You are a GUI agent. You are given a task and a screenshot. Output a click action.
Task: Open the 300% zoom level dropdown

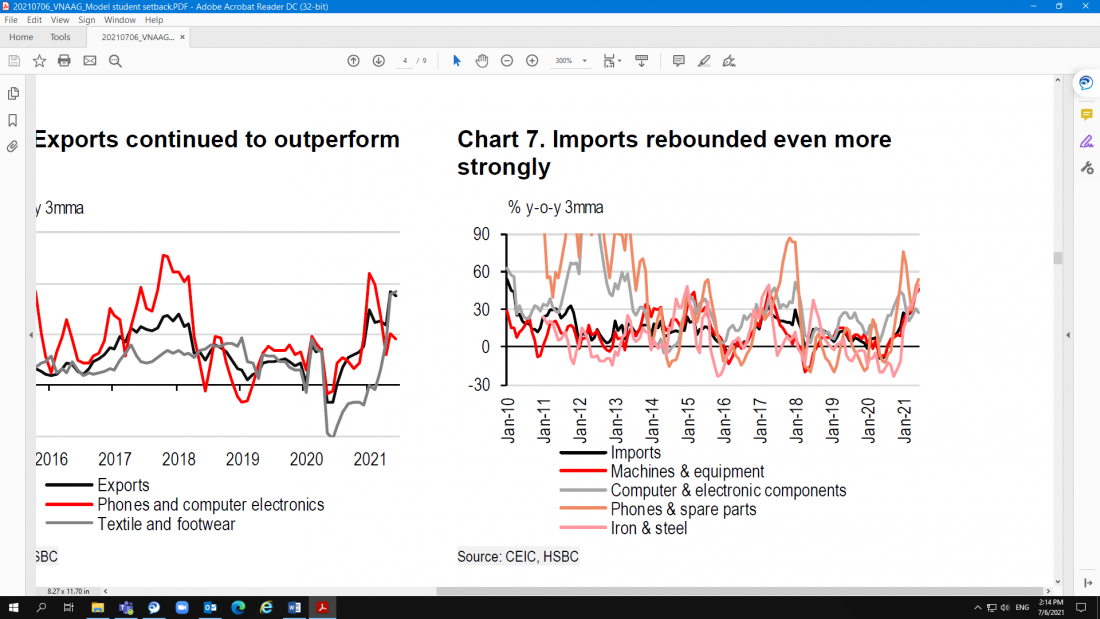tap(585, 61)
